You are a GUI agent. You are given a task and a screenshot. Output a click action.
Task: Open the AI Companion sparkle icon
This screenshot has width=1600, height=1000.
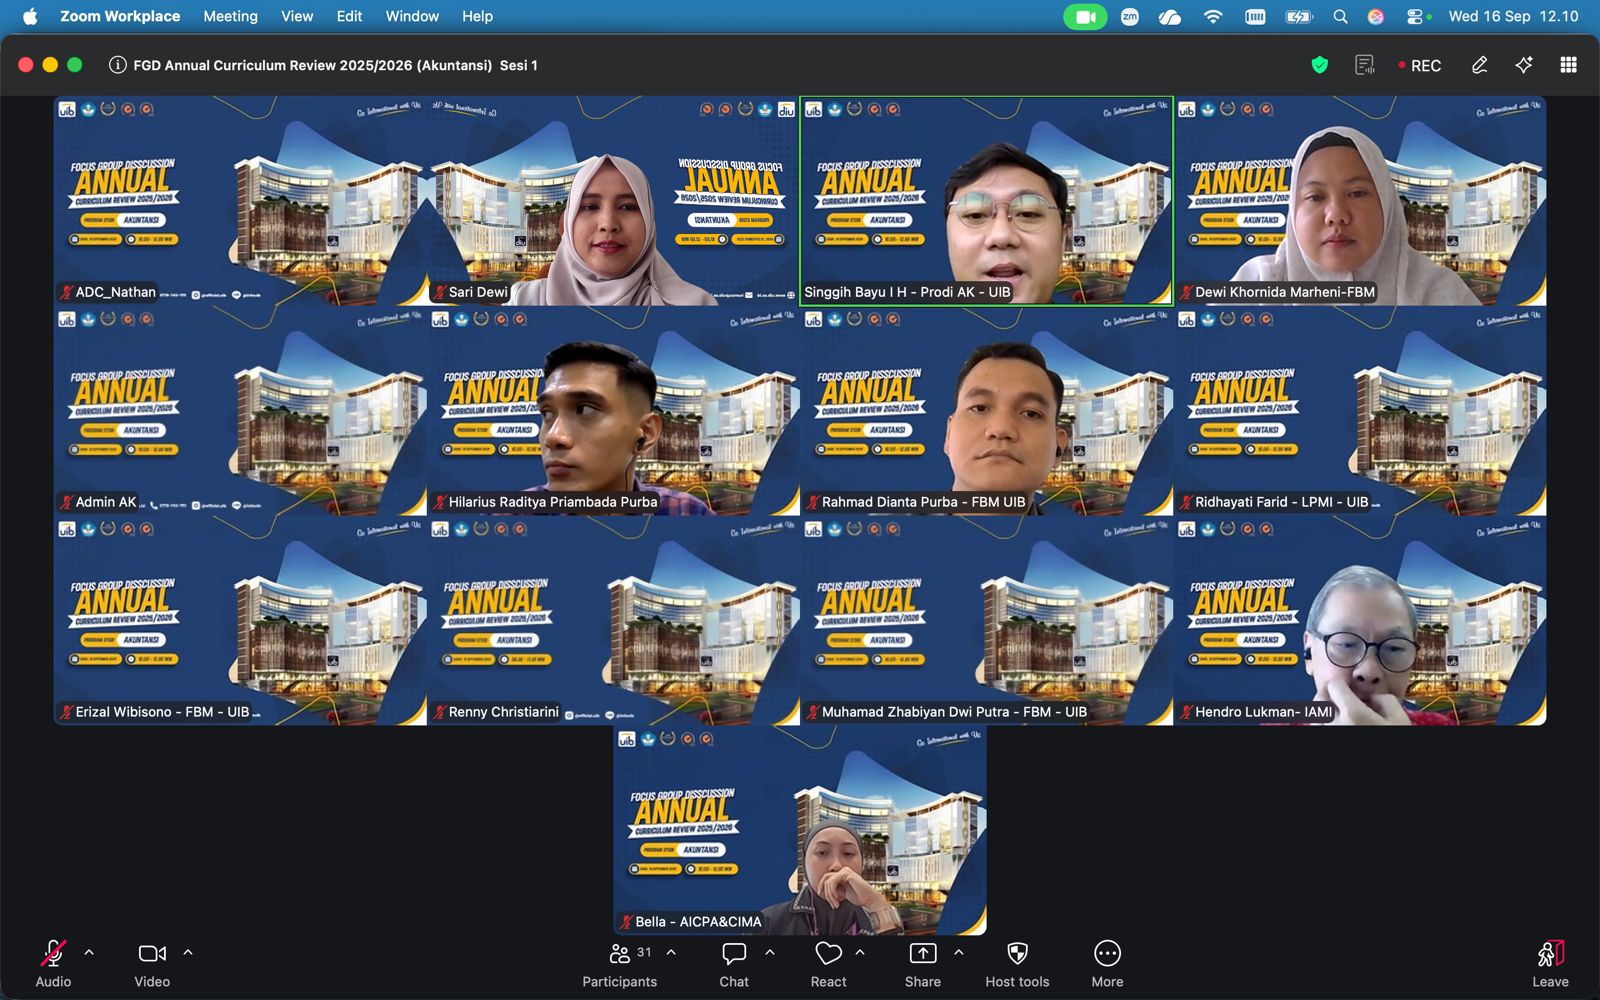pos(1524,65)
